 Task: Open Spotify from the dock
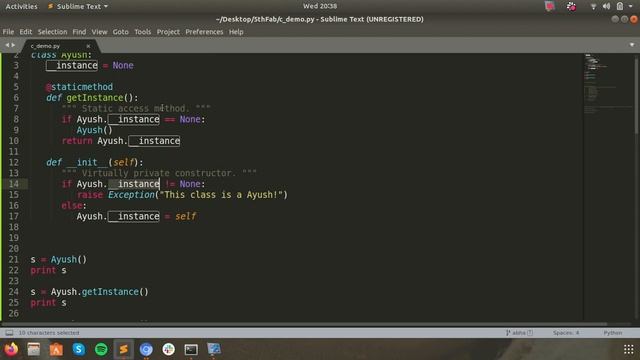pos(101,349)
